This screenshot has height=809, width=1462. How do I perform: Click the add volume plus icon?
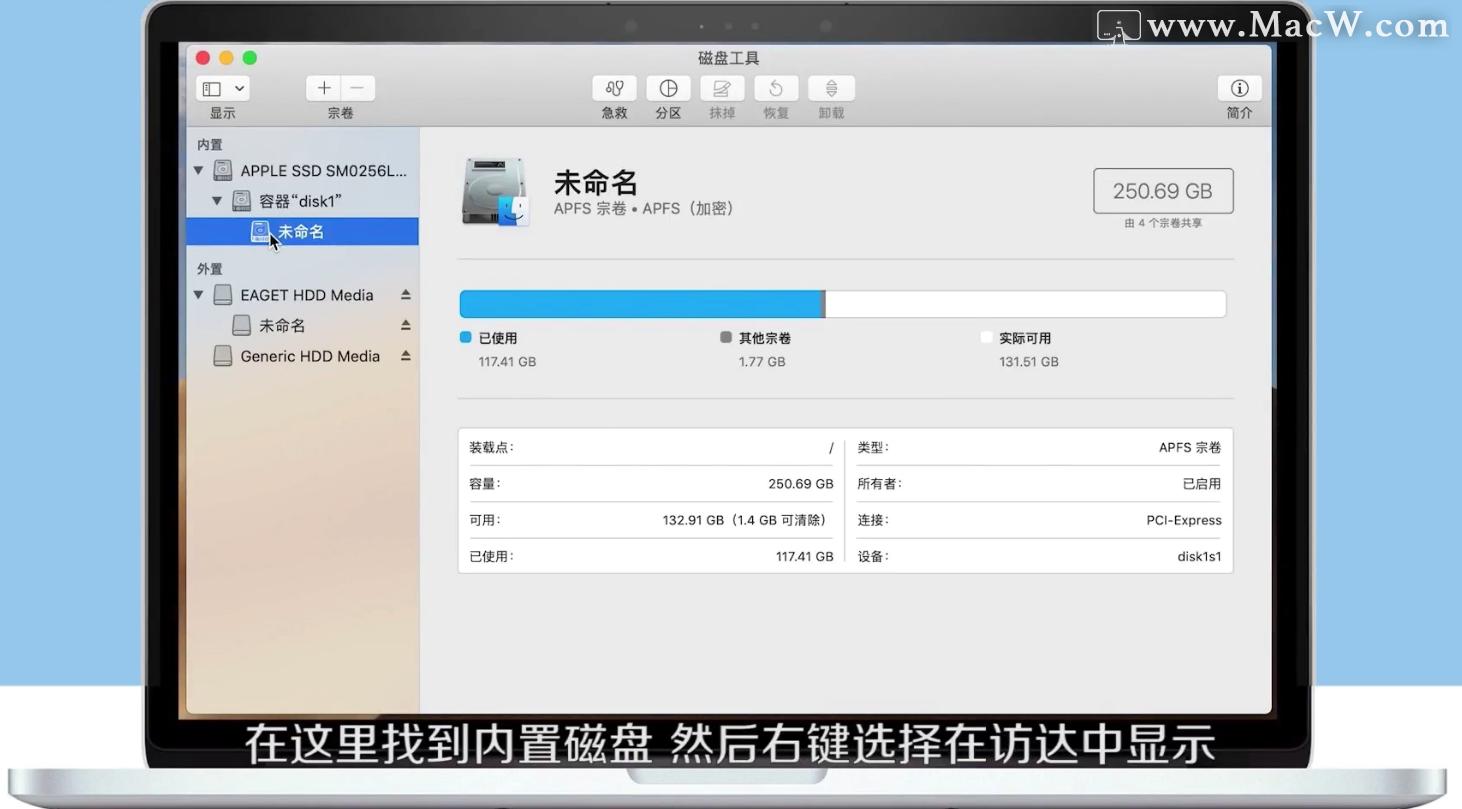(x=323, y=88)
